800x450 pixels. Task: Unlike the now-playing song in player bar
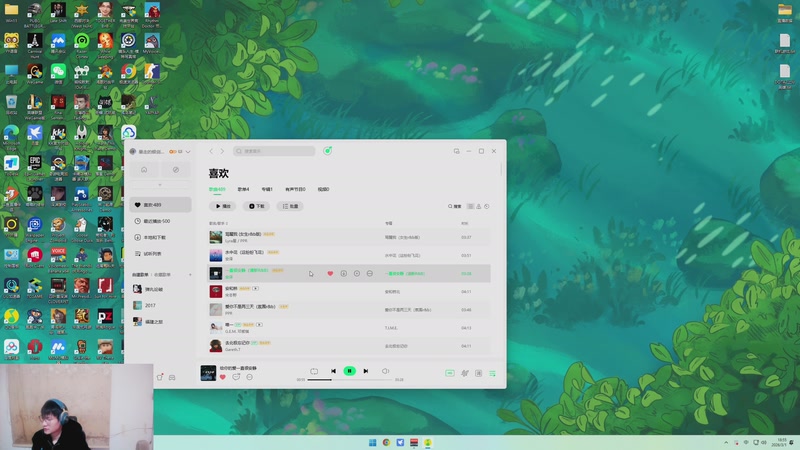click(x=222, y=377)
